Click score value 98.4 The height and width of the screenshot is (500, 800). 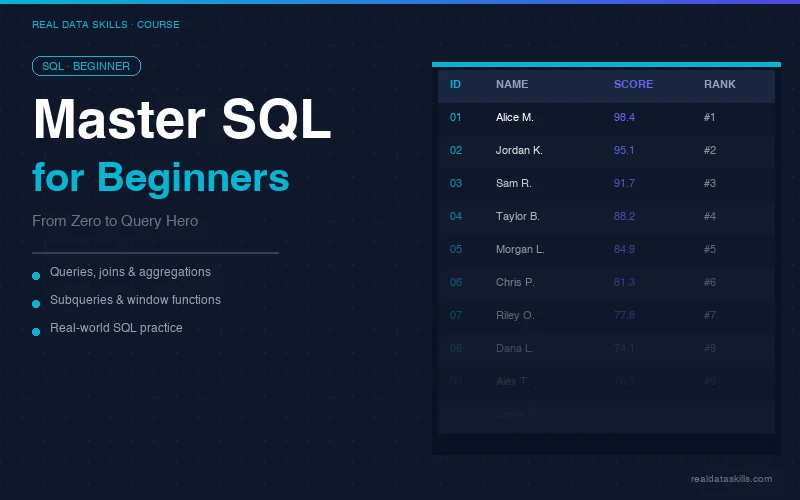coord(624,117)
